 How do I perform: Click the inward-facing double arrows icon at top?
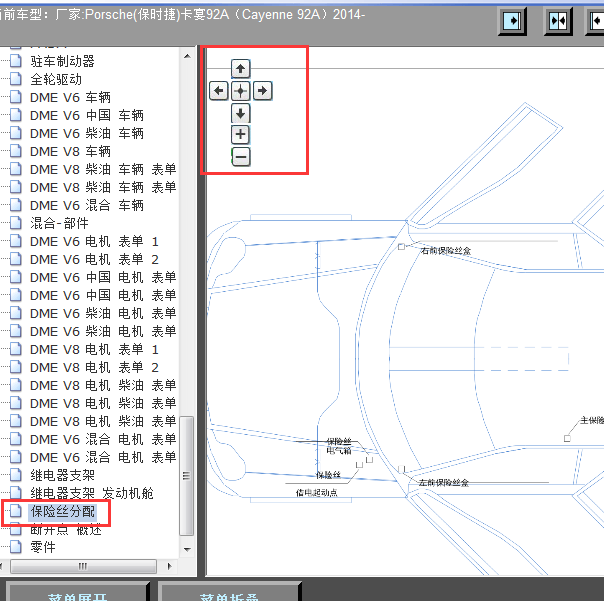pyautogui.click(x=558, y=20)
